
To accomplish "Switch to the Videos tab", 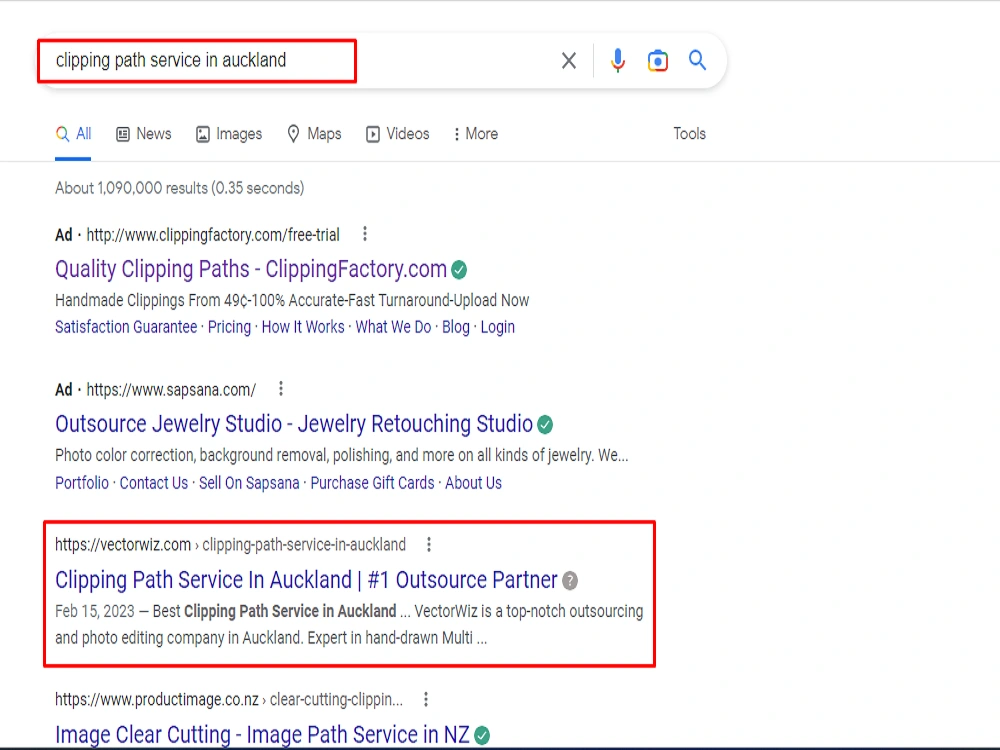I will pos(398,134).
